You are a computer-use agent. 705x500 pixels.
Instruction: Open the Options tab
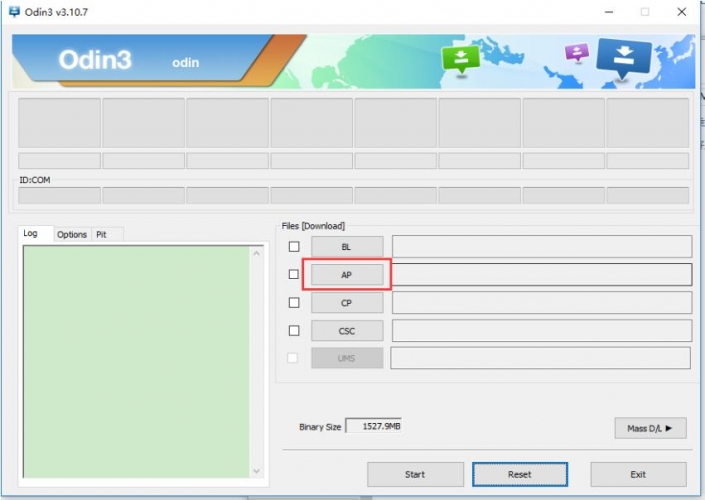pyautogui.click(x=72, y=234)
